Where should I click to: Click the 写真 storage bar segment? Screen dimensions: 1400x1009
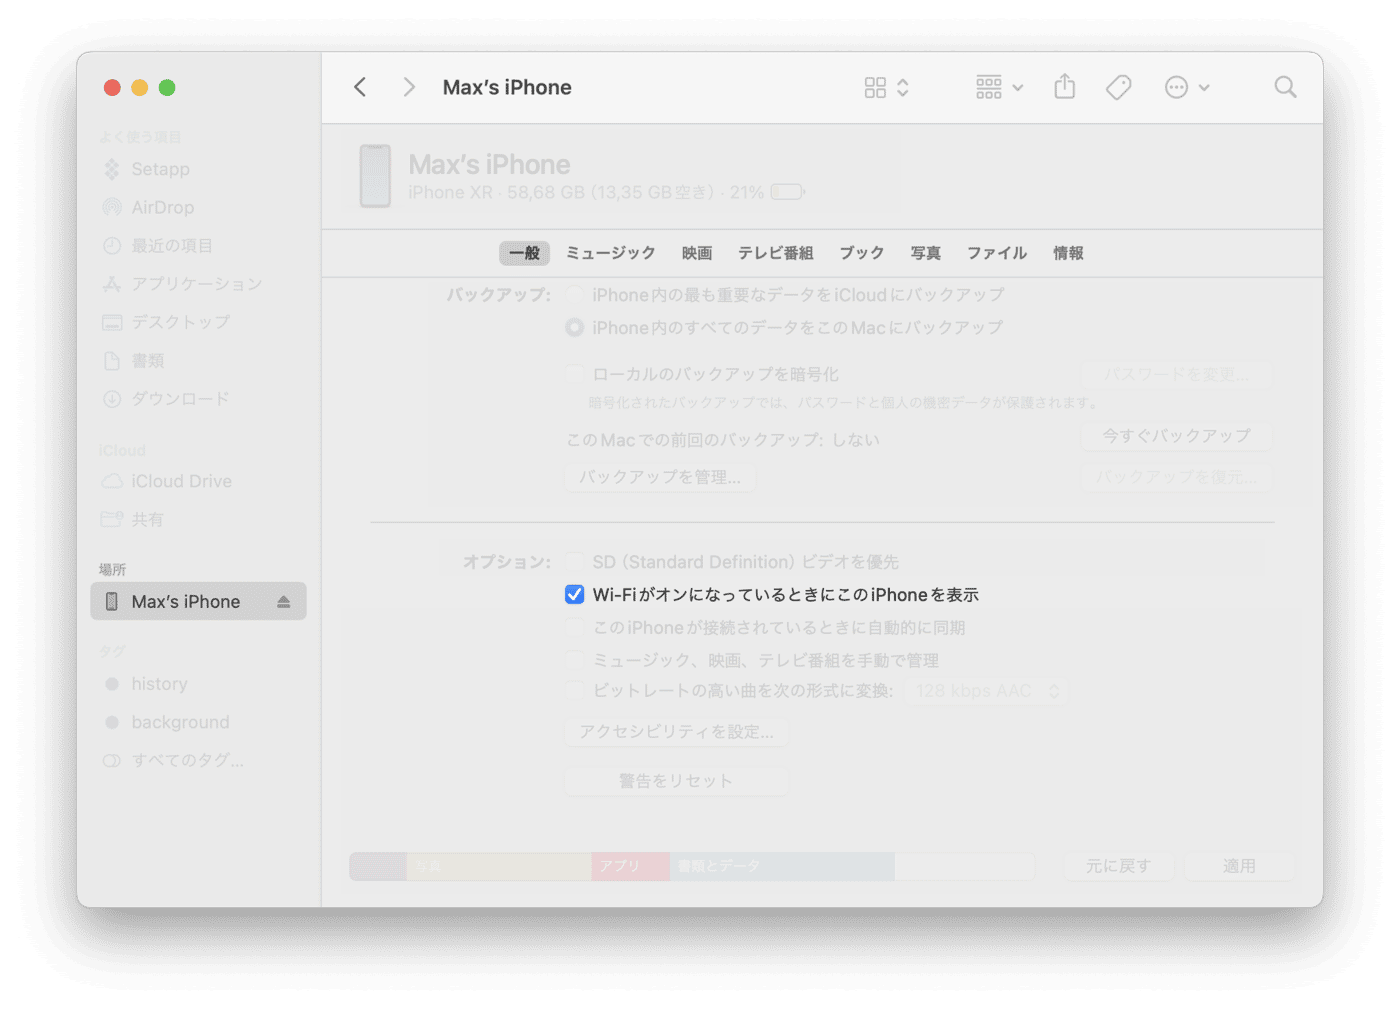499,866
